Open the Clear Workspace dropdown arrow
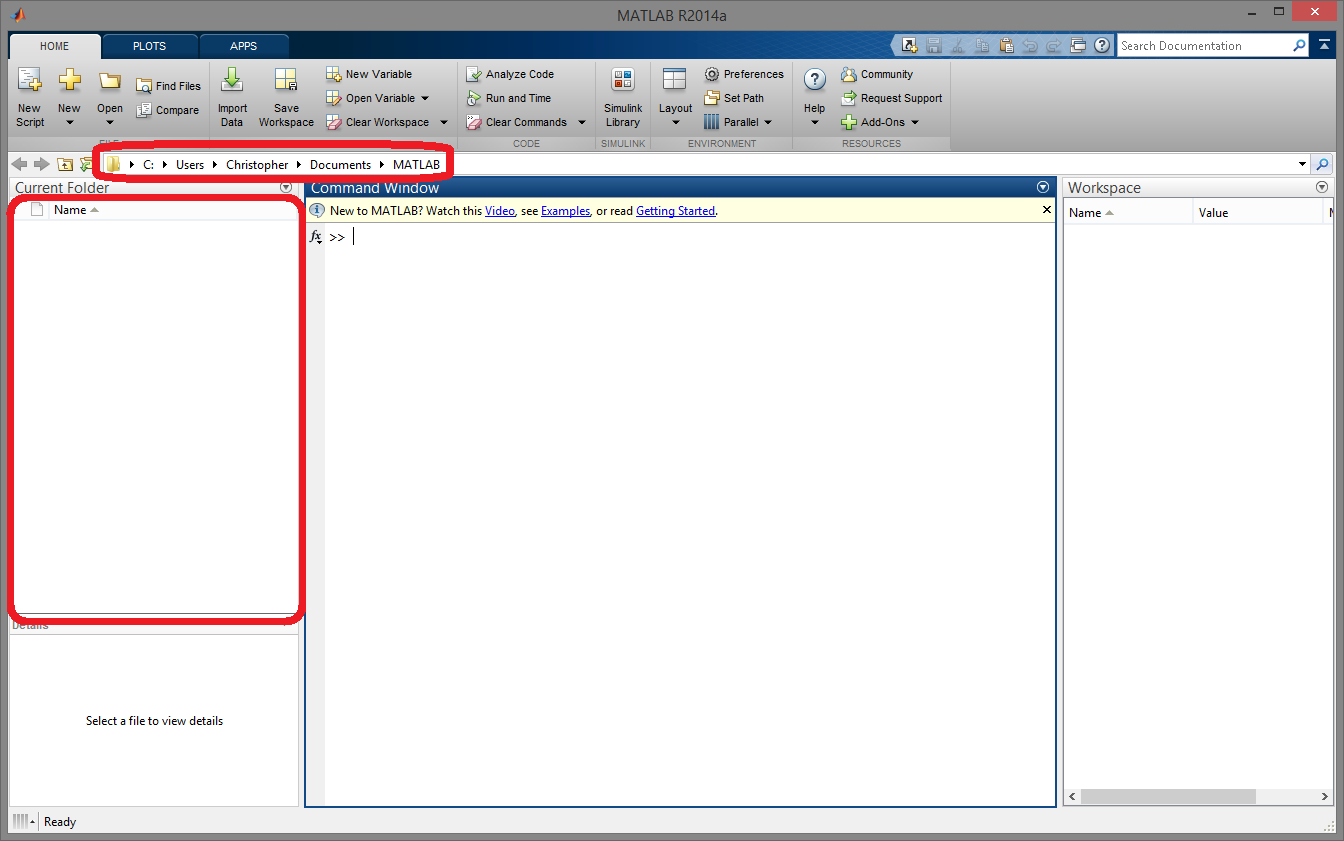 [x=444, y=121]
